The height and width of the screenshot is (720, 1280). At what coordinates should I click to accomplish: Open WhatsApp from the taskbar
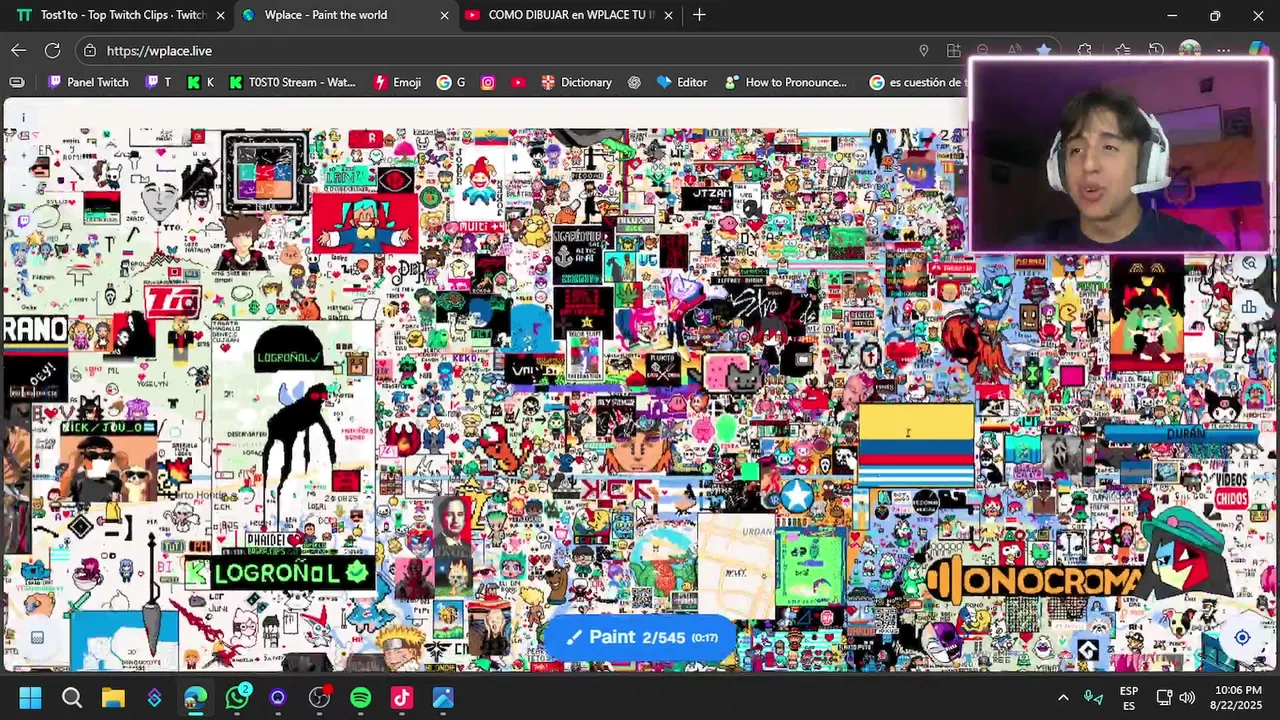[237, 698]
